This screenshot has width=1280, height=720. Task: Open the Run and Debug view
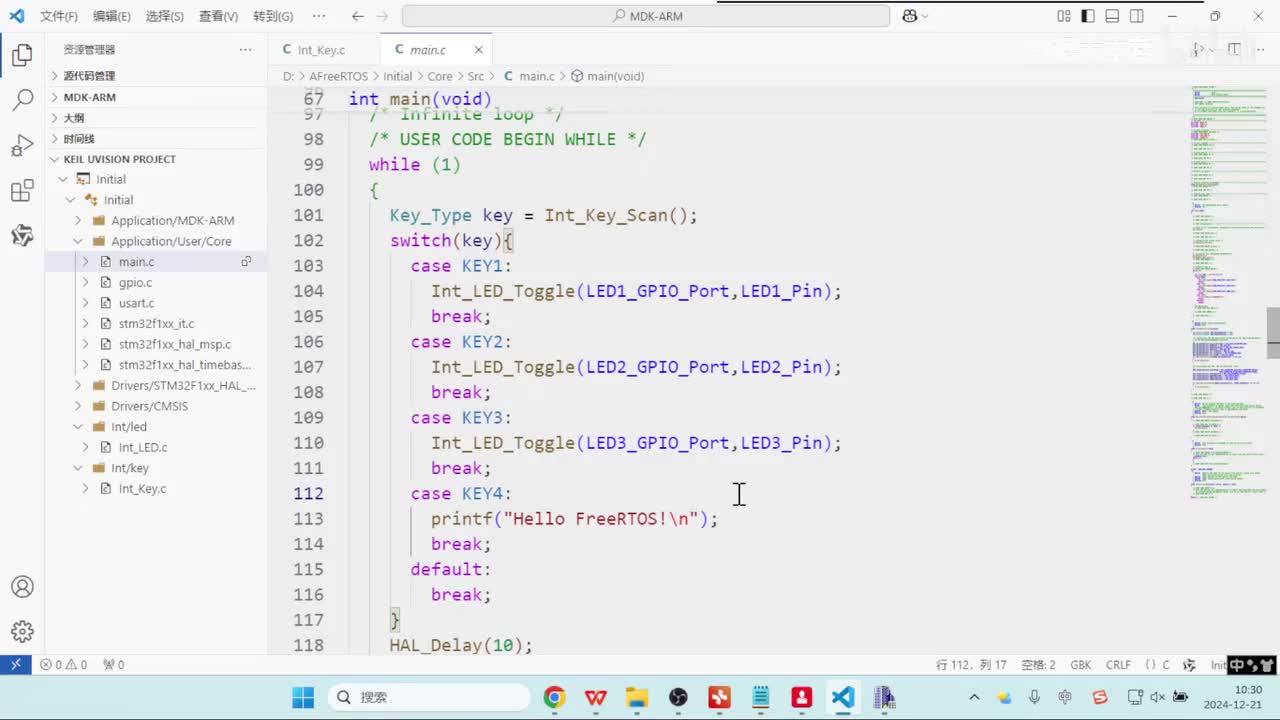pos(22,146)
